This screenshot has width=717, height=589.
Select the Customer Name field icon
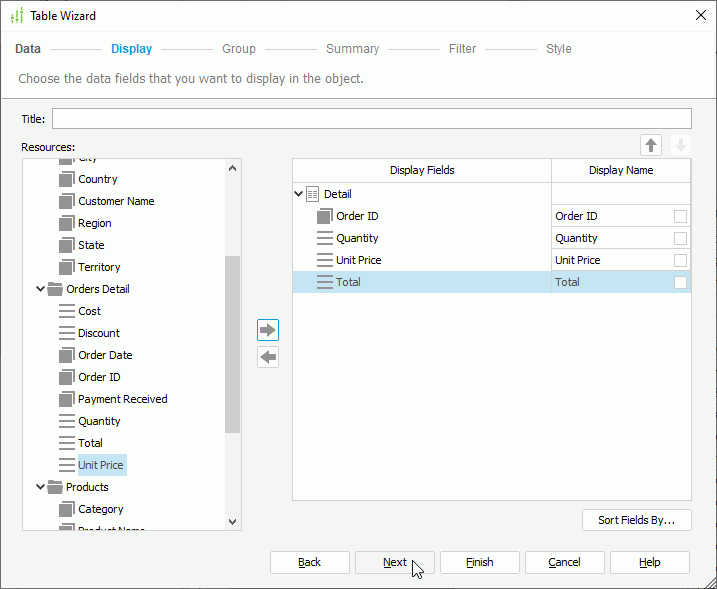(67, 201)
